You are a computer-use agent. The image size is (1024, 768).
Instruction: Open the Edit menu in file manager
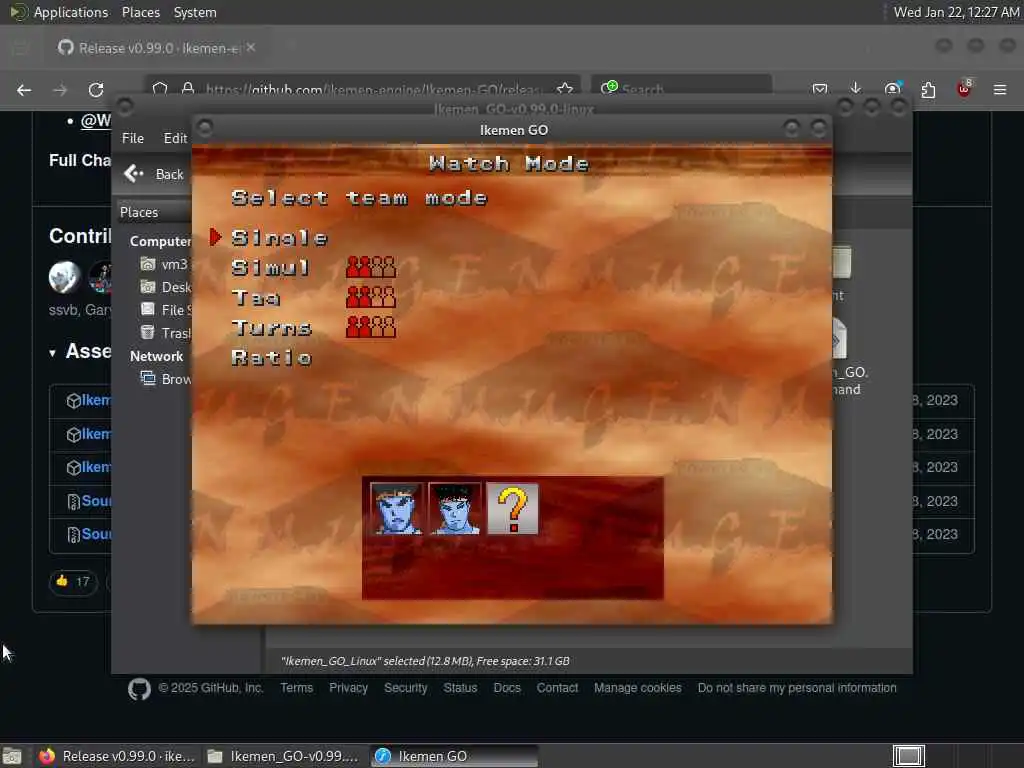[175, 138]
